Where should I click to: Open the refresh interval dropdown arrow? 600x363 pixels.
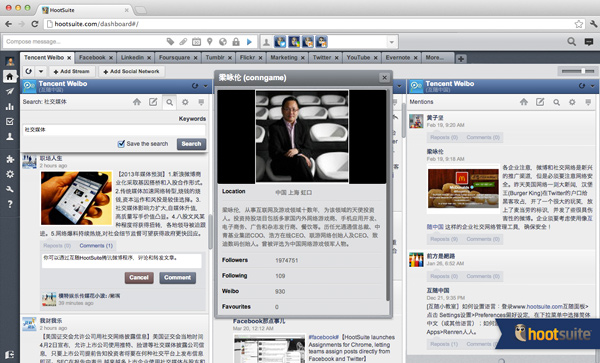pyautogui.click(x=41, y=71)
